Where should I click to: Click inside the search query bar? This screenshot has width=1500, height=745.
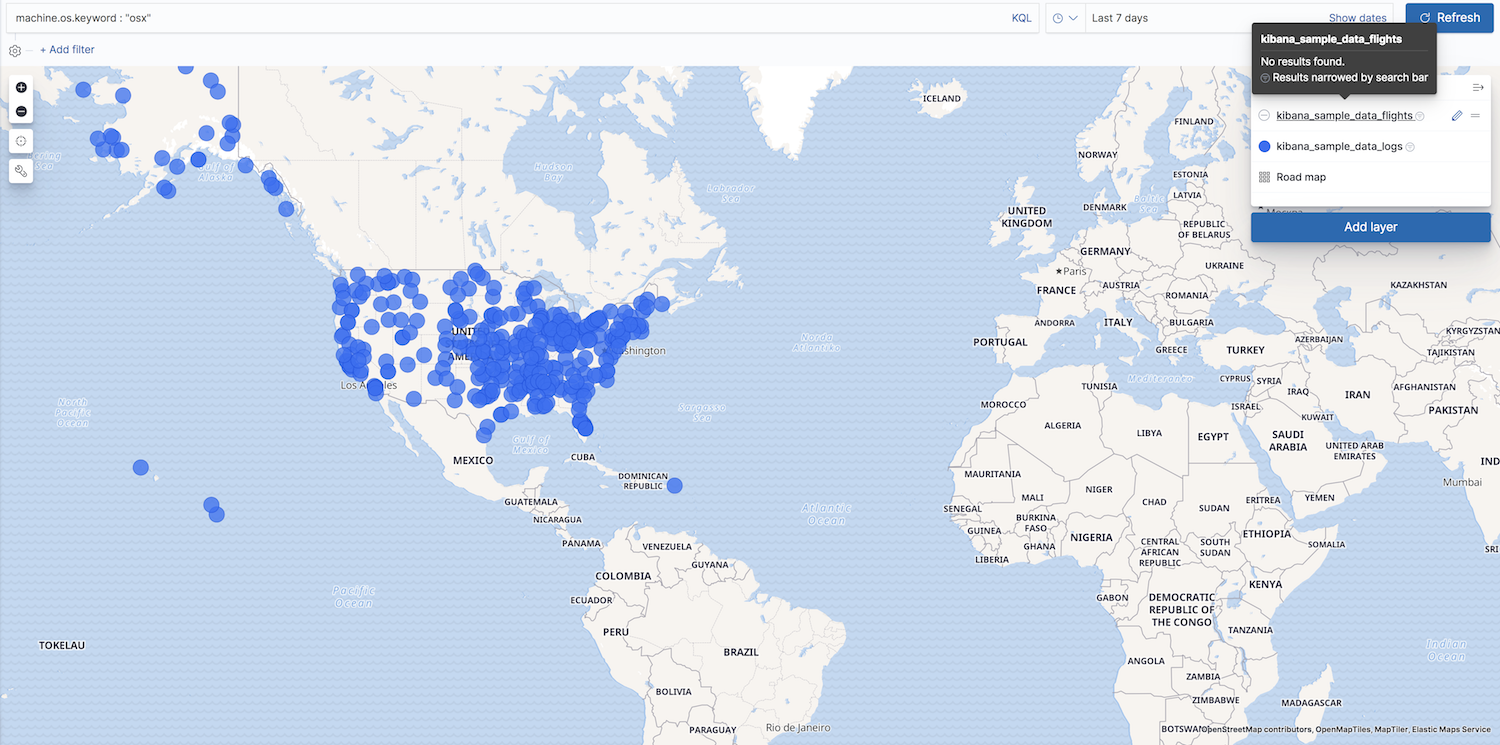tap(400, 17)
